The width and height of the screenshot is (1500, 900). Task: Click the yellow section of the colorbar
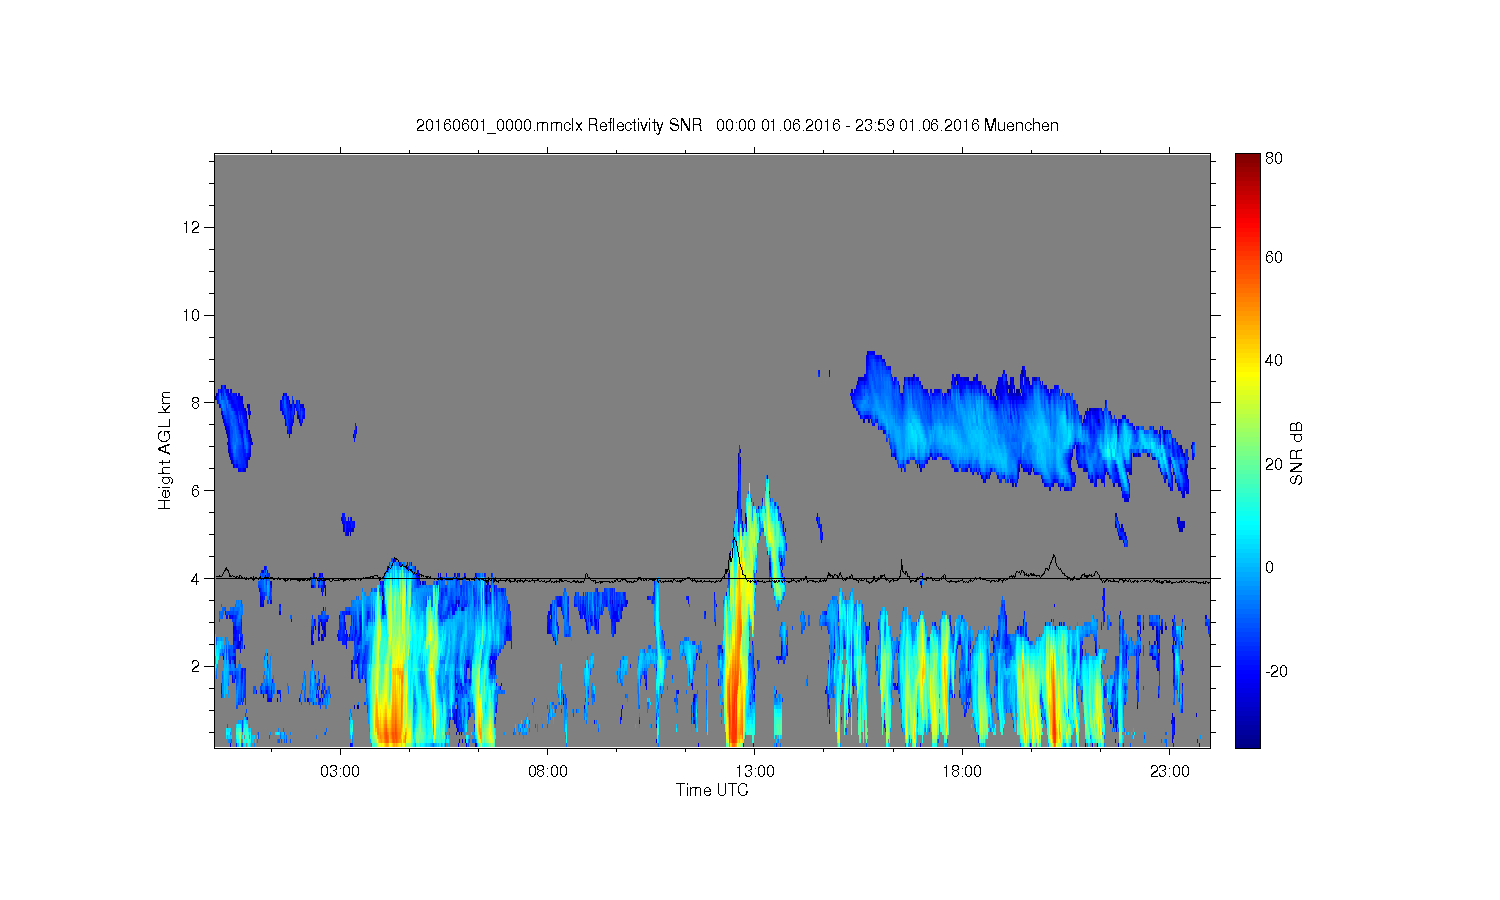pos(1247,372)
